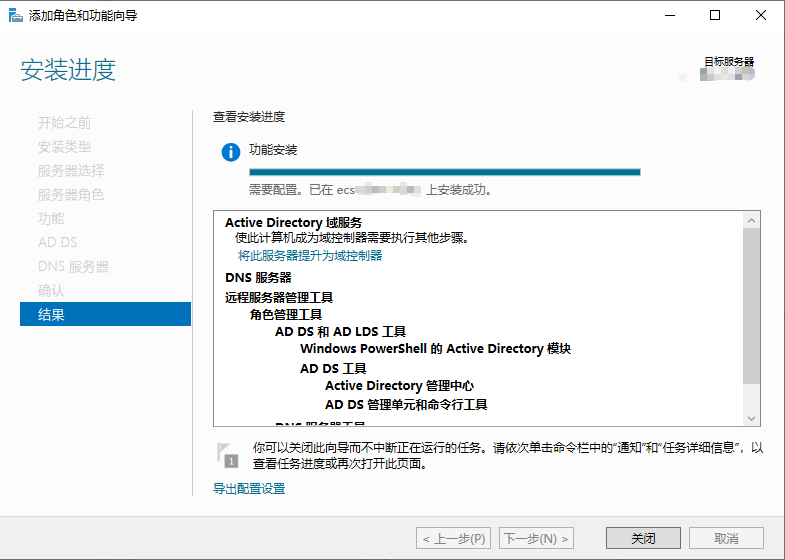This screenshot has height=560, width=785.
Task: Click the 关闭 button
Action: click(x=643, y=538)
